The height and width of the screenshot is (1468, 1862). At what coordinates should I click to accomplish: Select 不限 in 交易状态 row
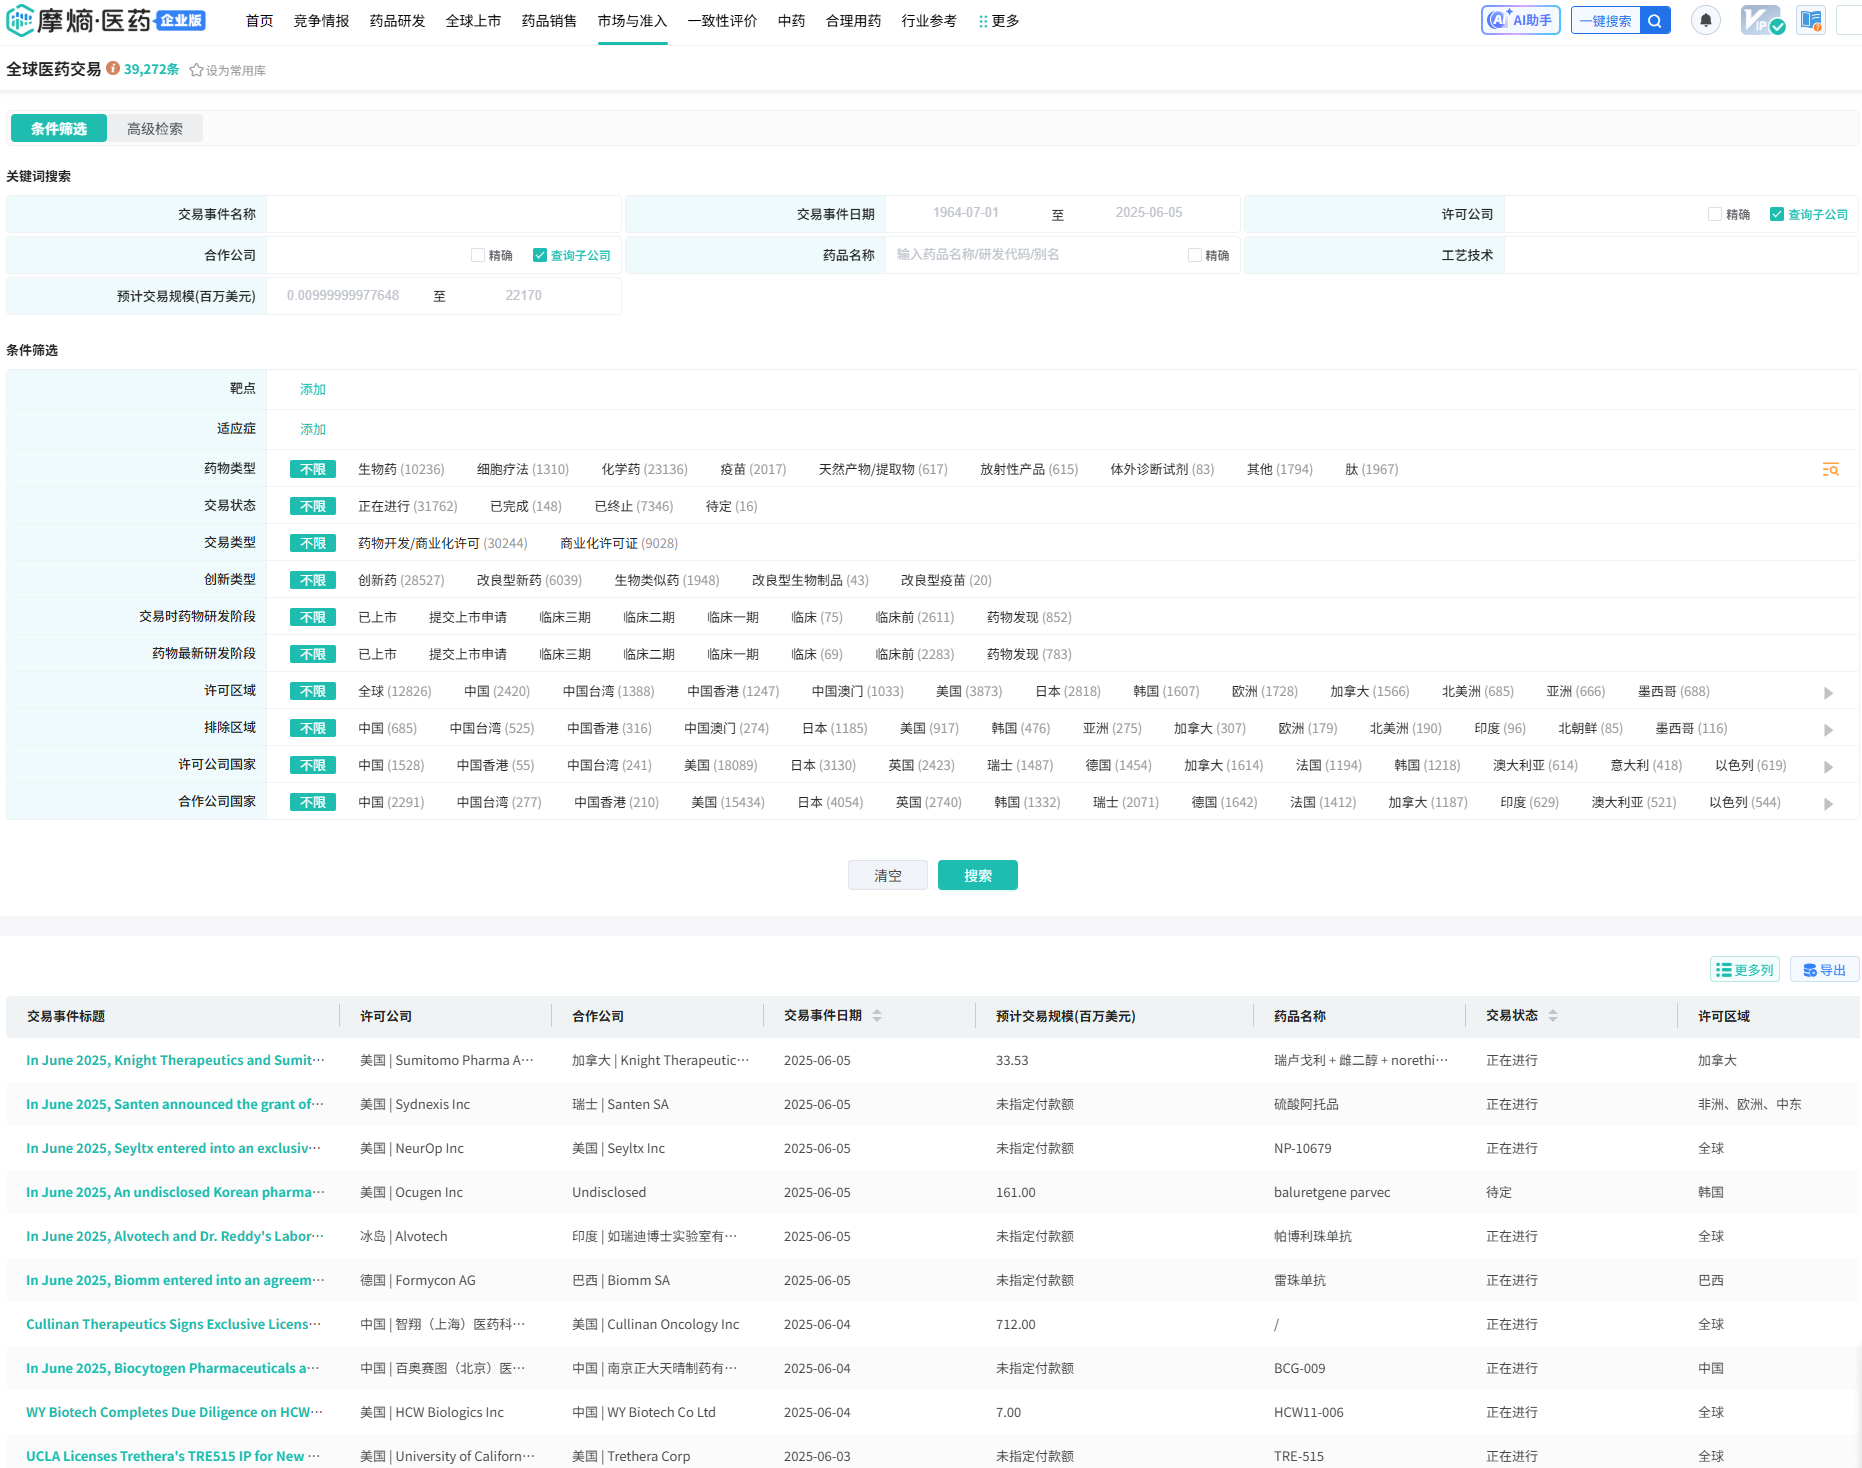click(313, 506)
